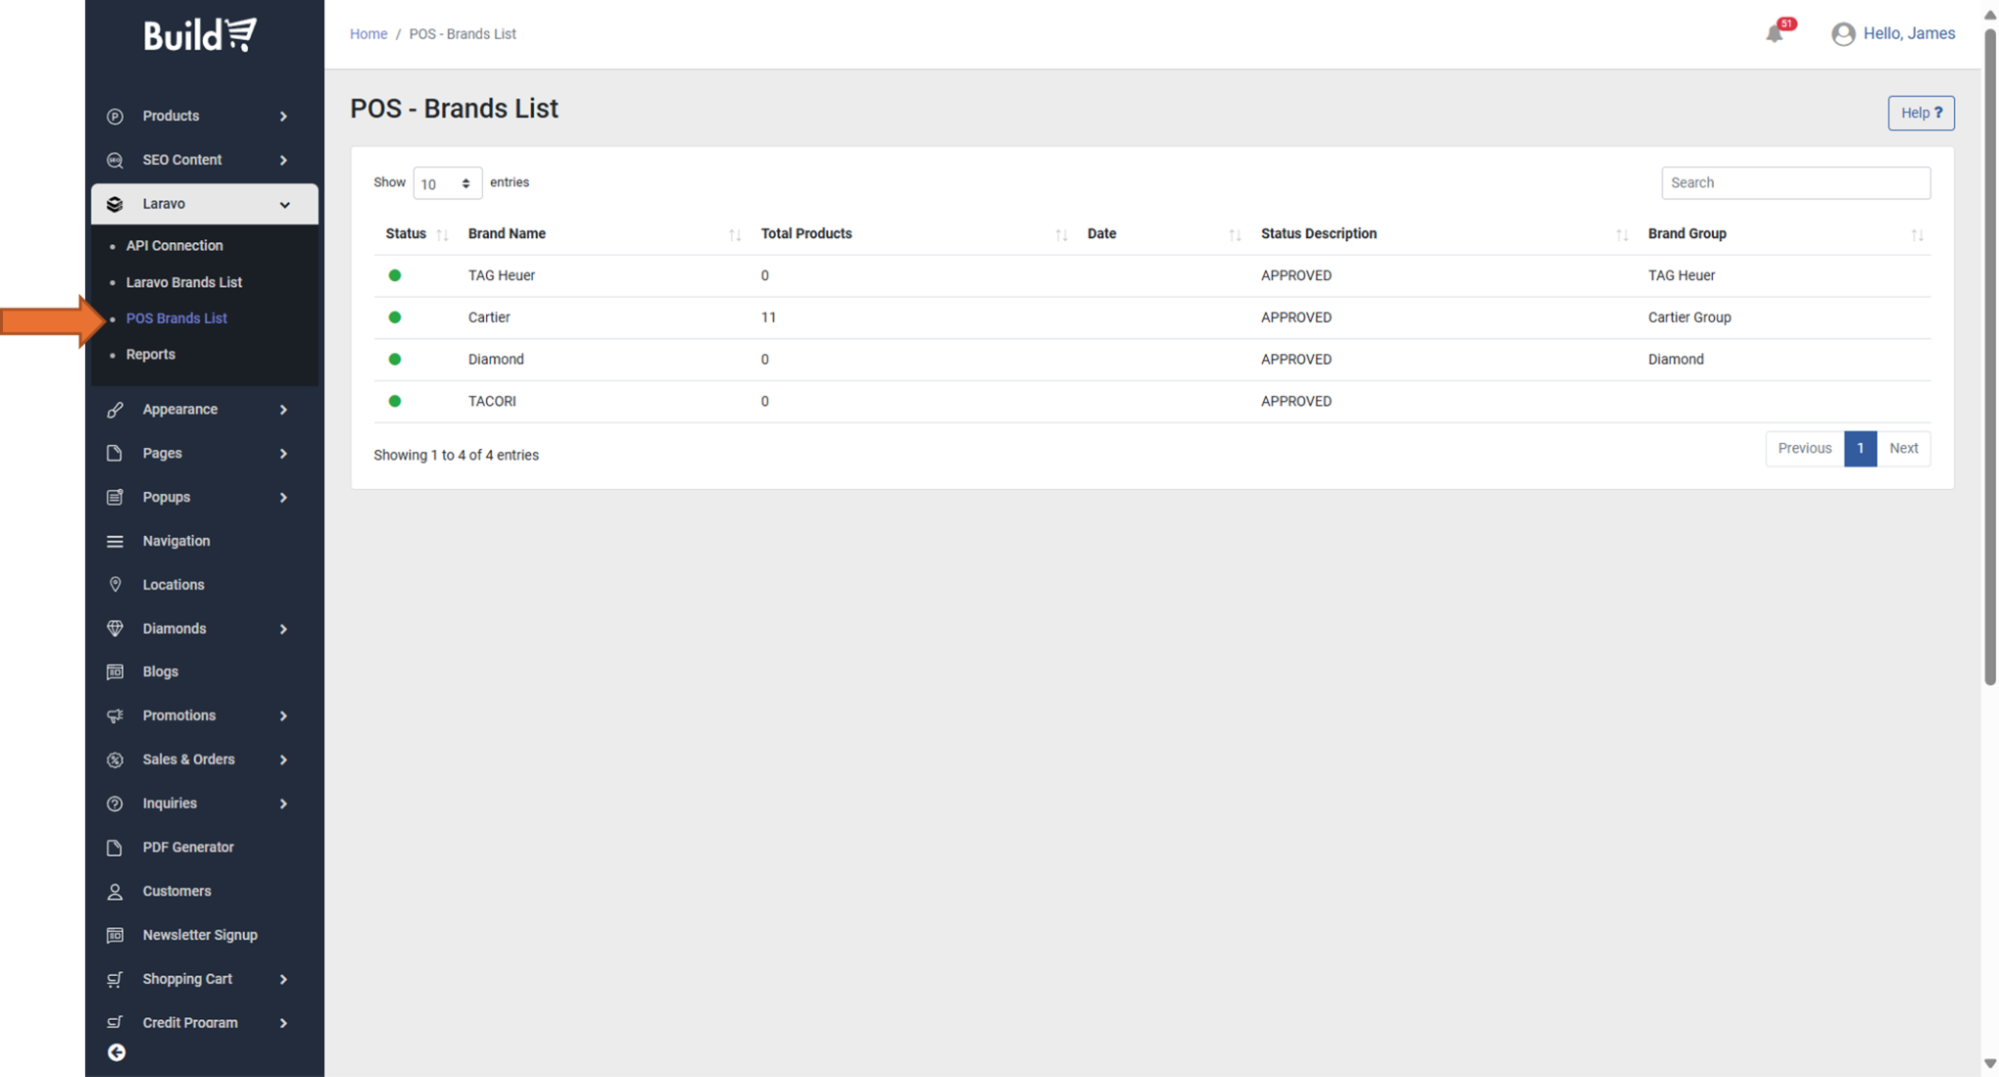Image resolution: width=1999 pixels, height=1077 pixels.
Task: Focus the Search input field
Action: point(1795,183)
